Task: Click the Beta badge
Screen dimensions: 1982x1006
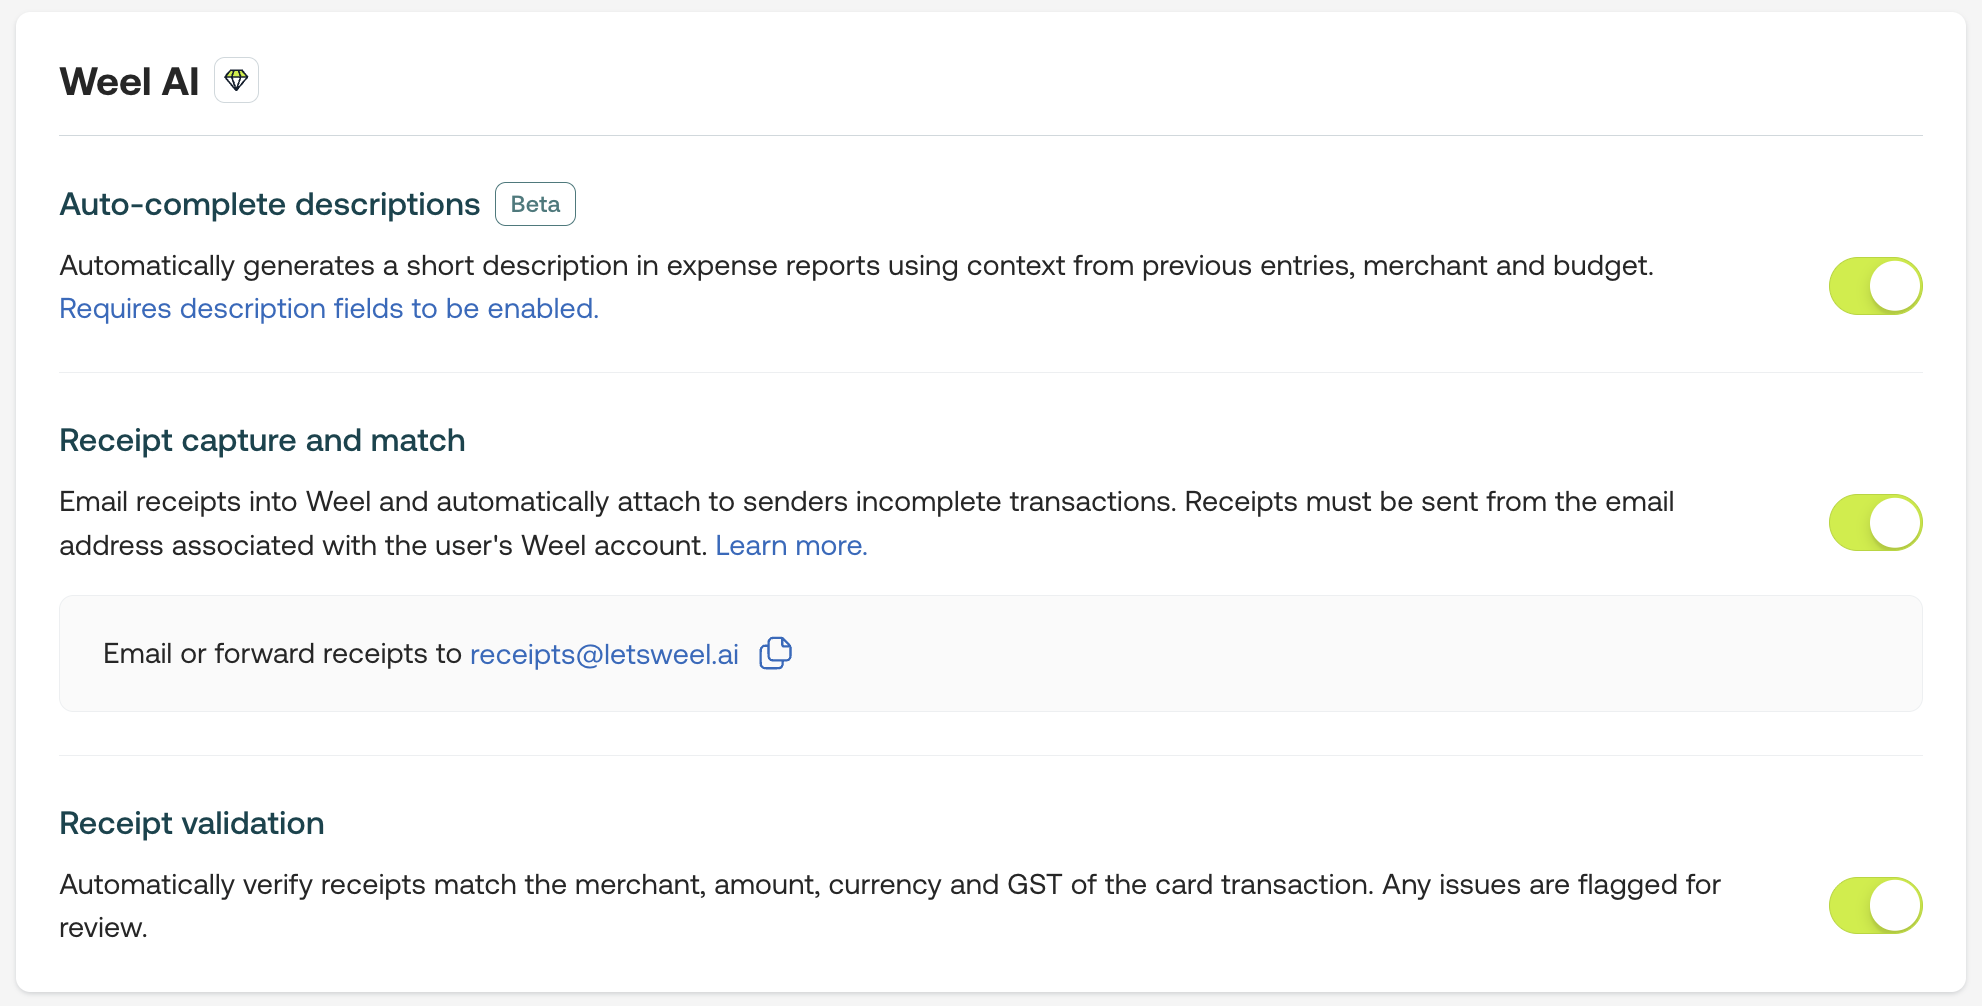Action: (535, 204)
